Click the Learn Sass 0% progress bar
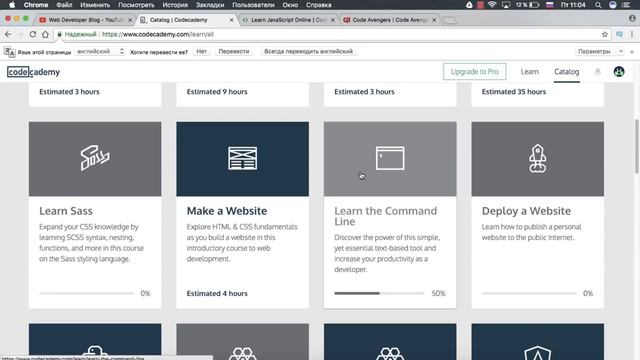The image size is (640, 360). (87, 293)
